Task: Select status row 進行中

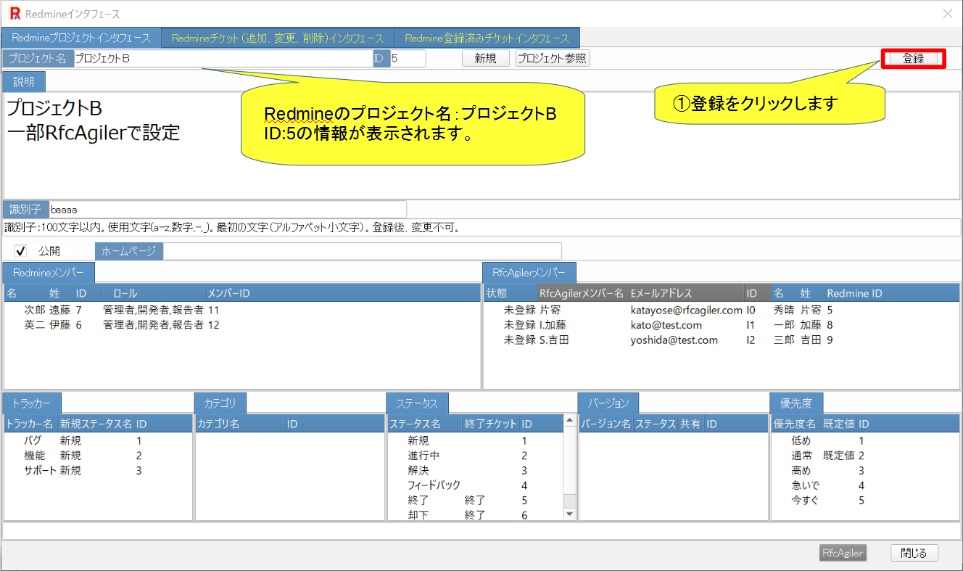Action: coord(475,456)
